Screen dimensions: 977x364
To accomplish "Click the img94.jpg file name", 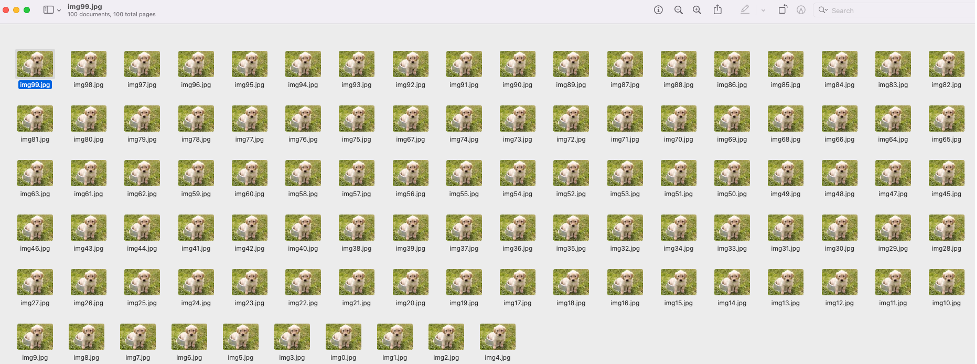I will [x=303, y=85].
